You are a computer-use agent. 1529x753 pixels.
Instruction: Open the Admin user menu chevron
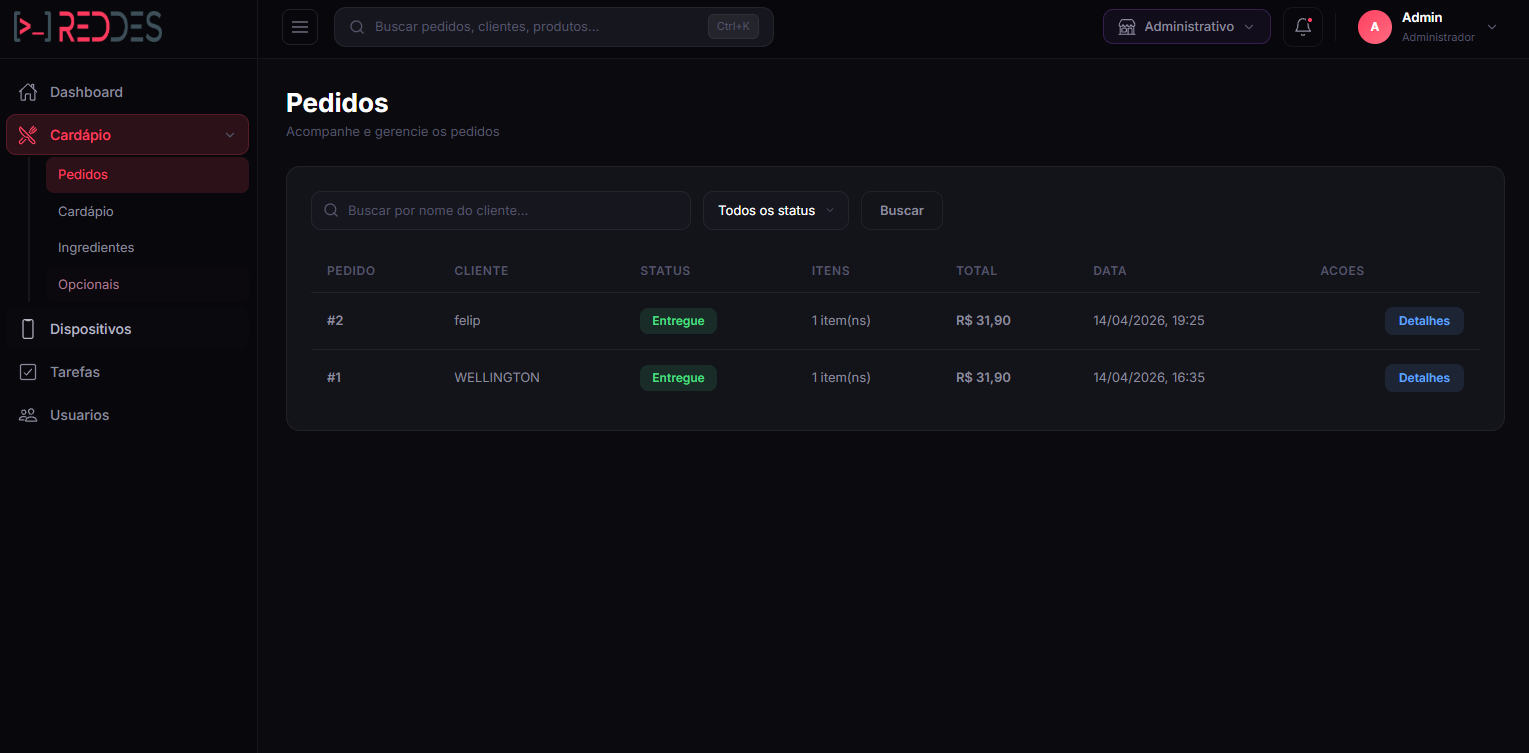click(1492, 27)
